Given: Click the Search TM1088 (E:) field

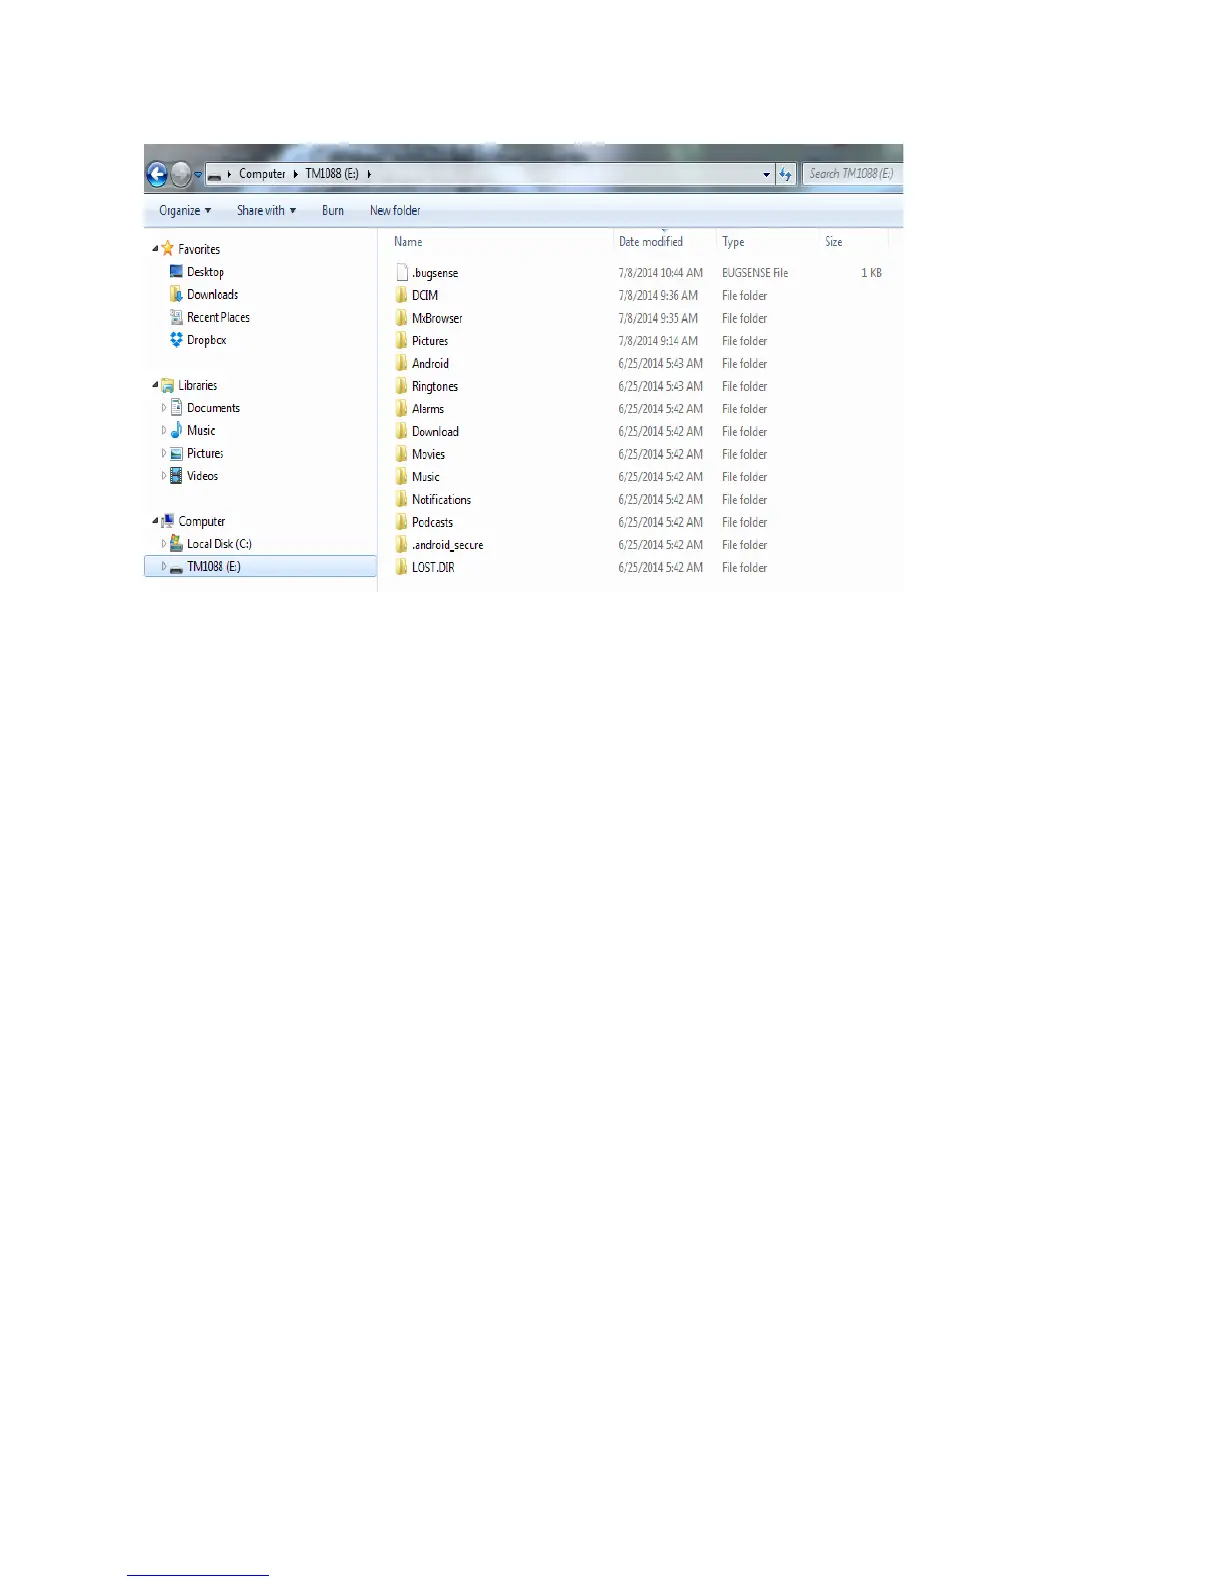Looking at the screenshot, I should 852,174.
